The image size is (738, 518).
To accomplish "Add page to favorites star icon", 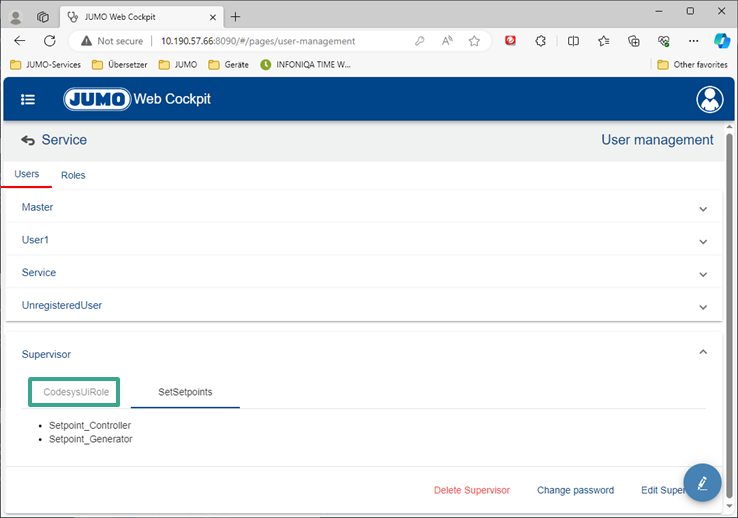I will click(x=474, y=41).
